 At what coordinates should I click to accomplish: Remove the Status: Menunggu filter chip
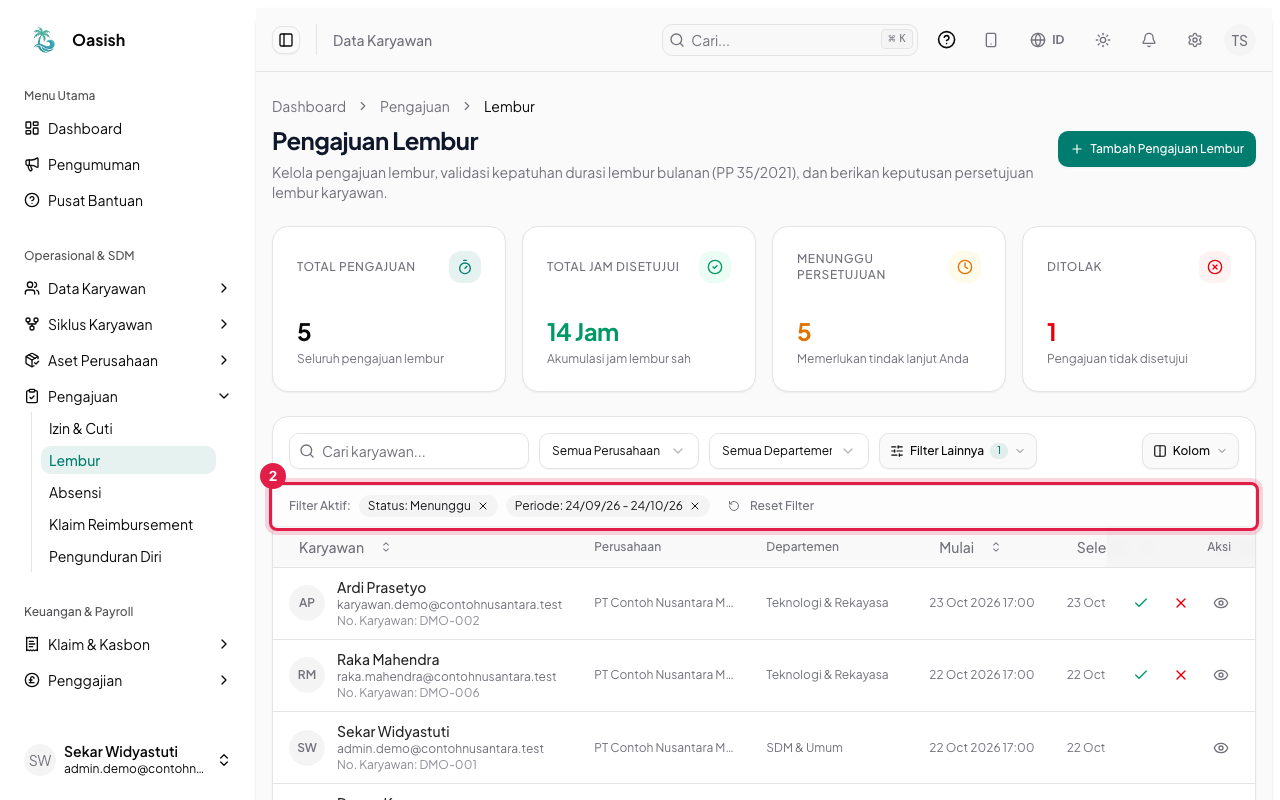pos(483,506)
